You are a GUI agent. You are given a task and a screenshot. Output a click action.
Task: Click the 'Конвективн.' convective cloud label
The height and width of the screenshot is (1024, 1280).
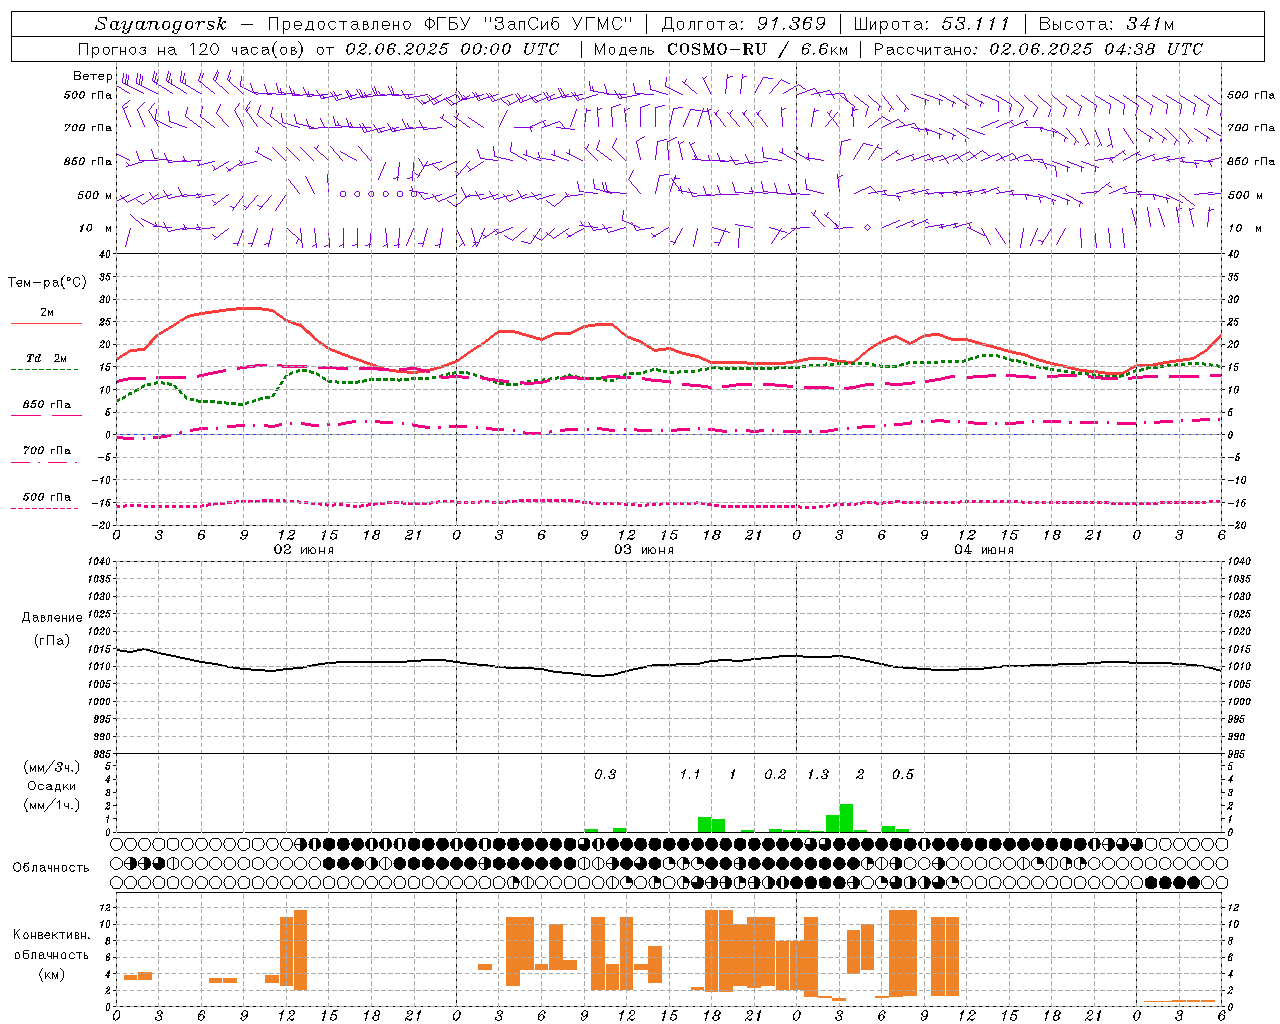tap(52, 935)
